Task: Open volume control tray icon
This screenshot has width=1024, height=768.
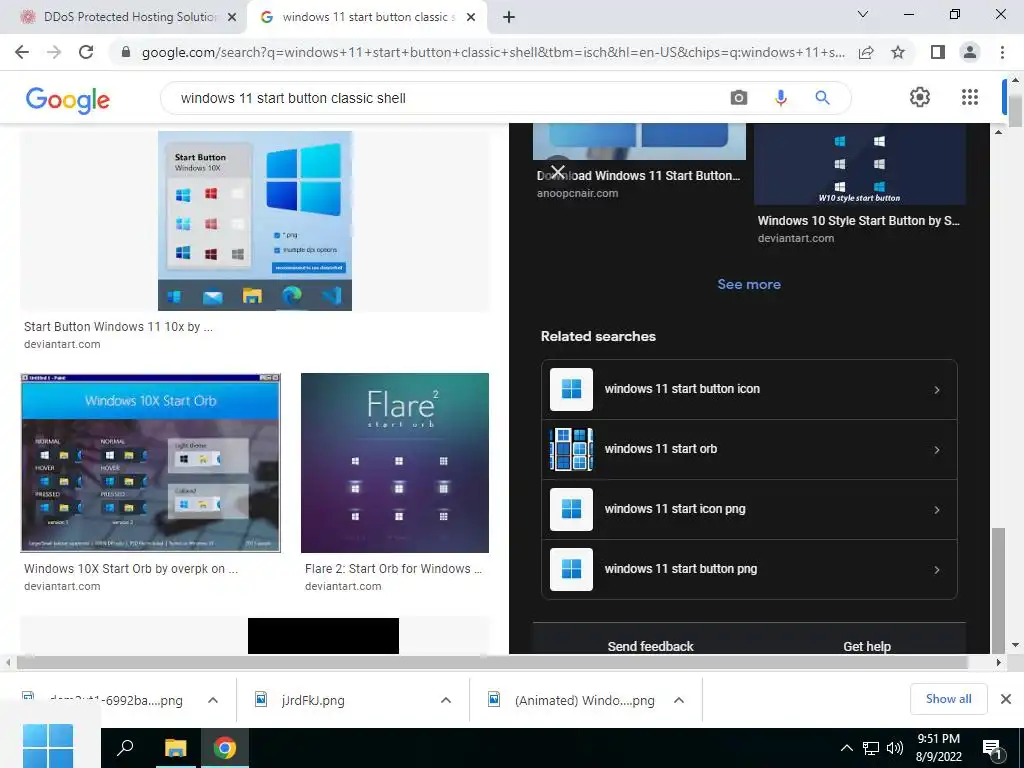Action: 895,748
